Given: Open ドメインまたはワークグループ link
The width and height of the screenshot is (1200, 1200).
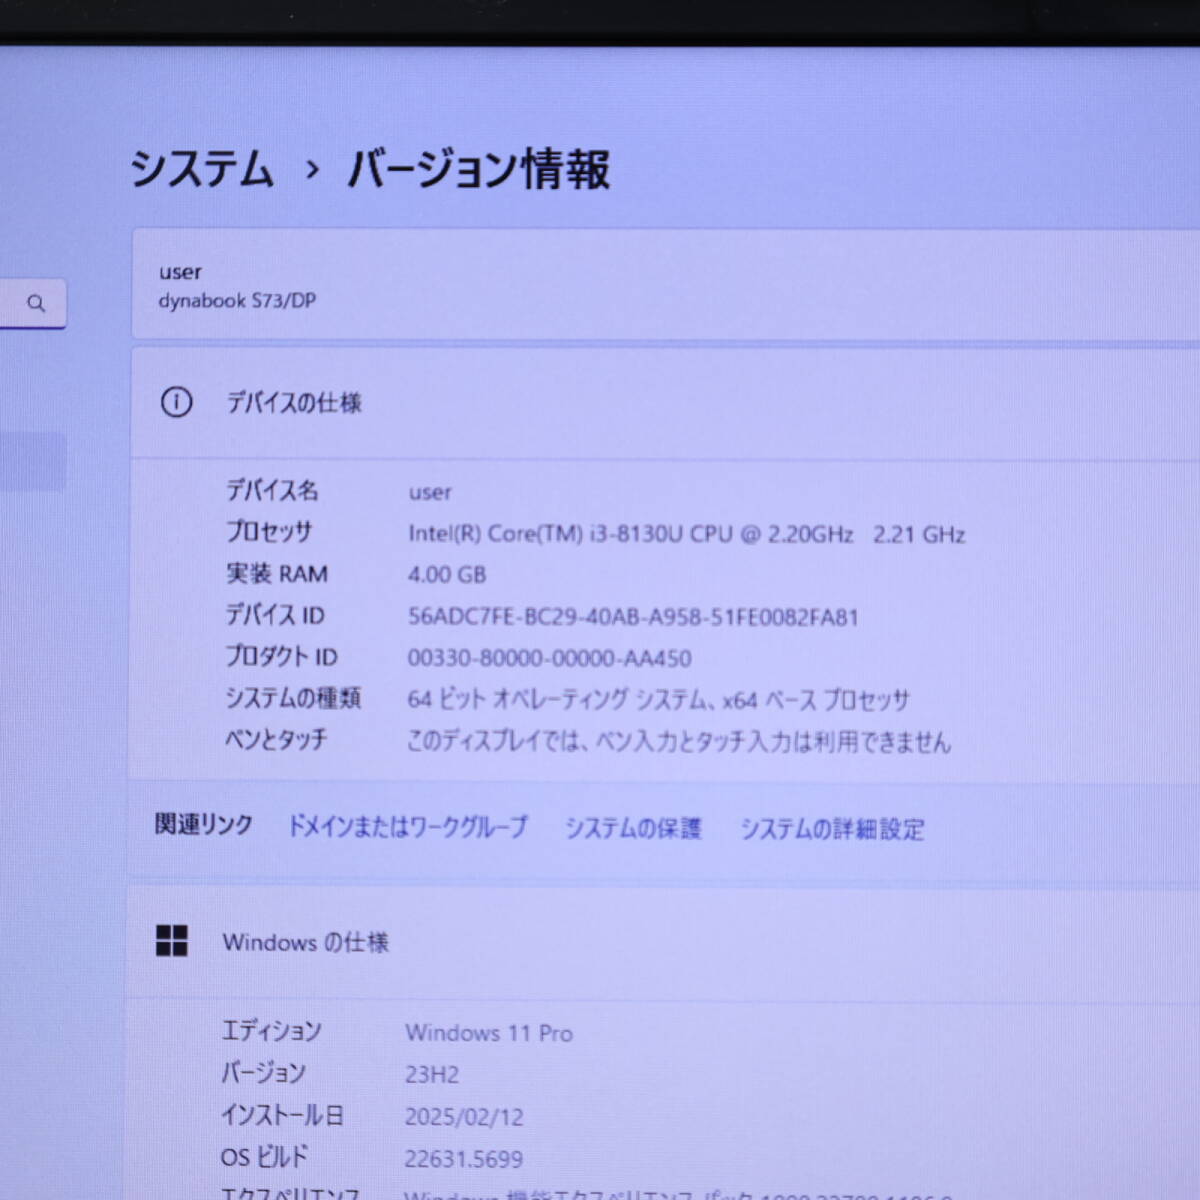Looking at the screenshot, I should click(407, 826).
